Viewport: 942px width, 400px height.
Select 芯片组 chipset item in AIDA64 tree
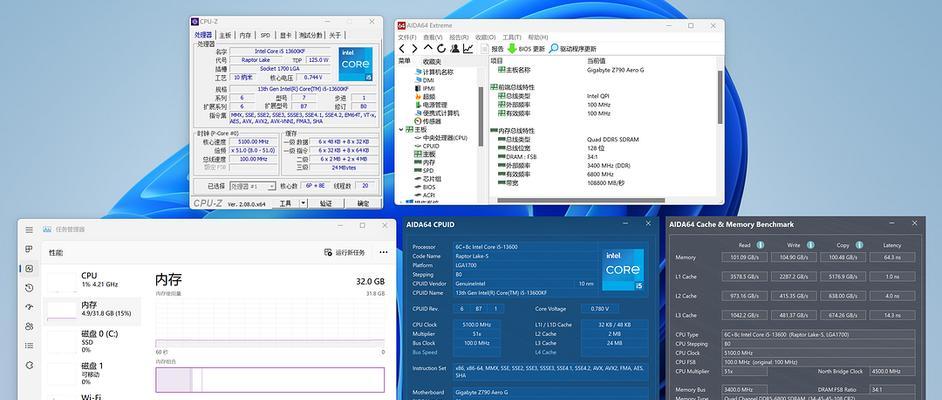point(428,179)
